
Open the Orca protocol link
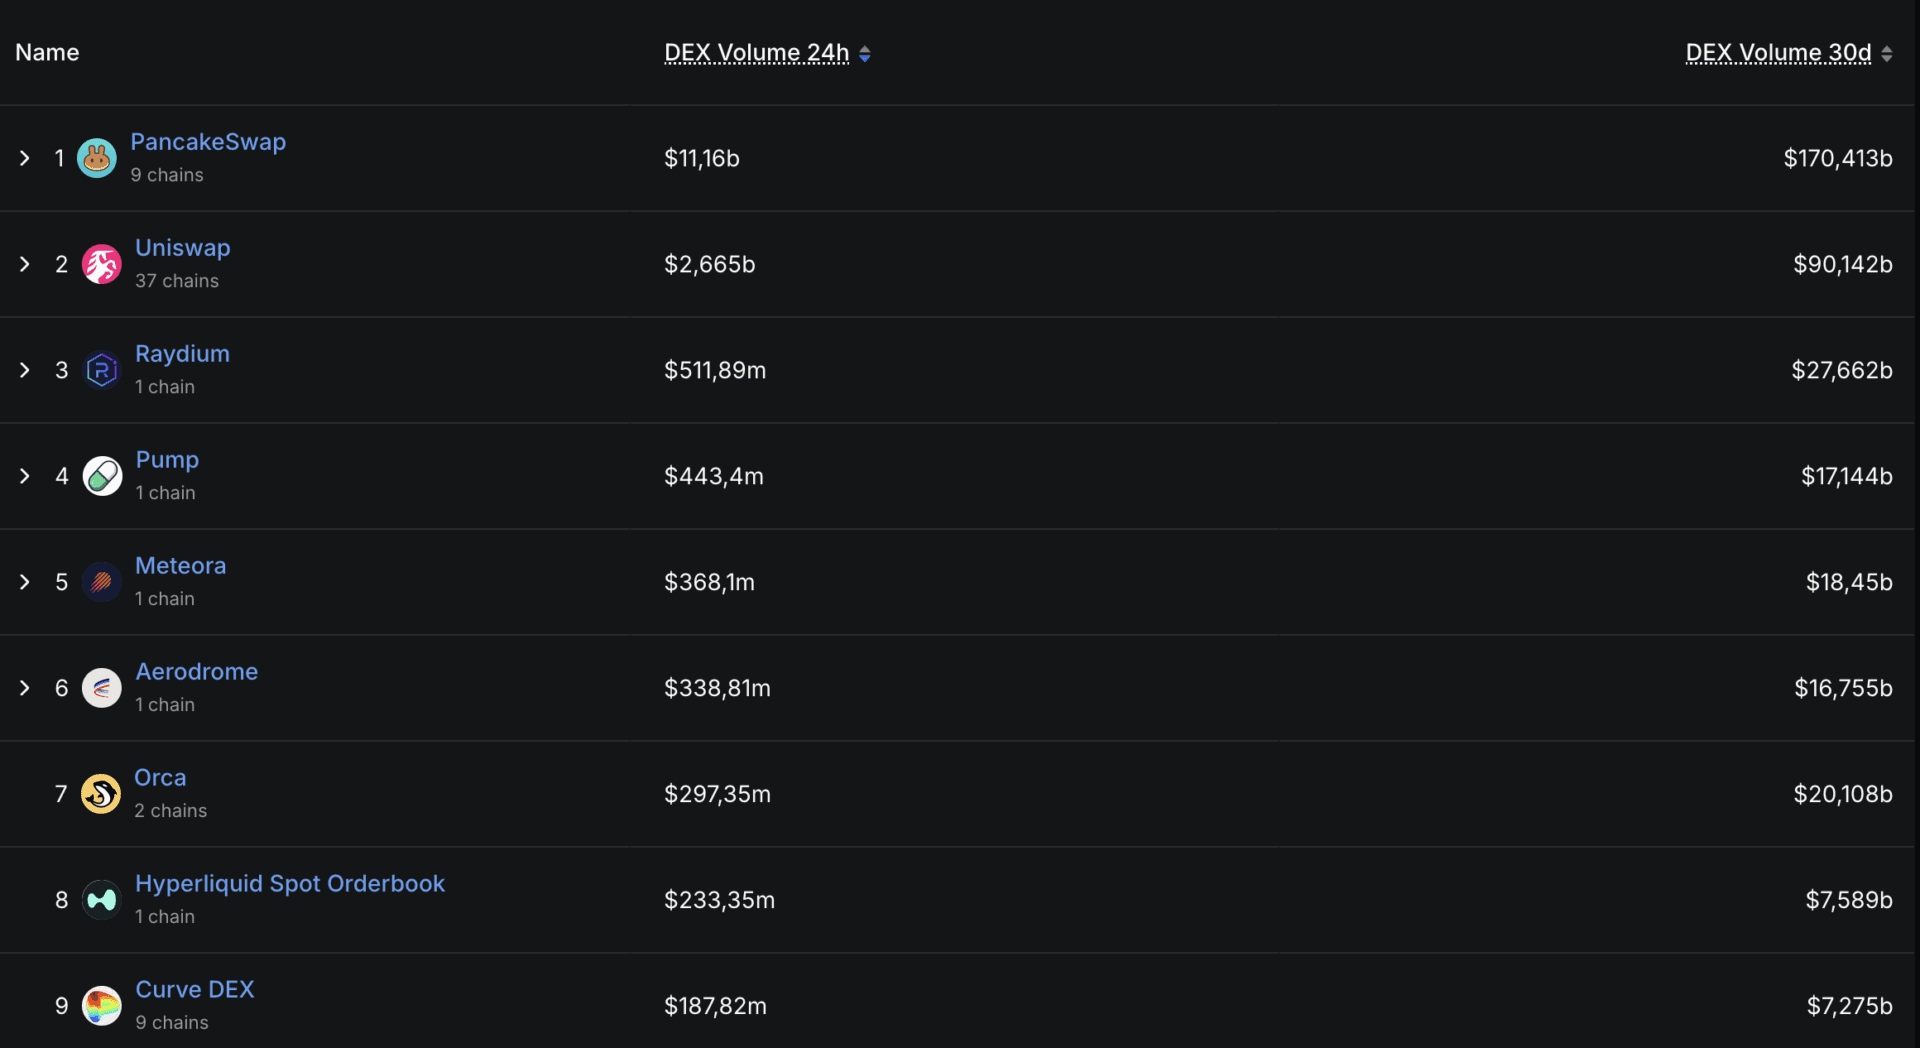point(160,778)
